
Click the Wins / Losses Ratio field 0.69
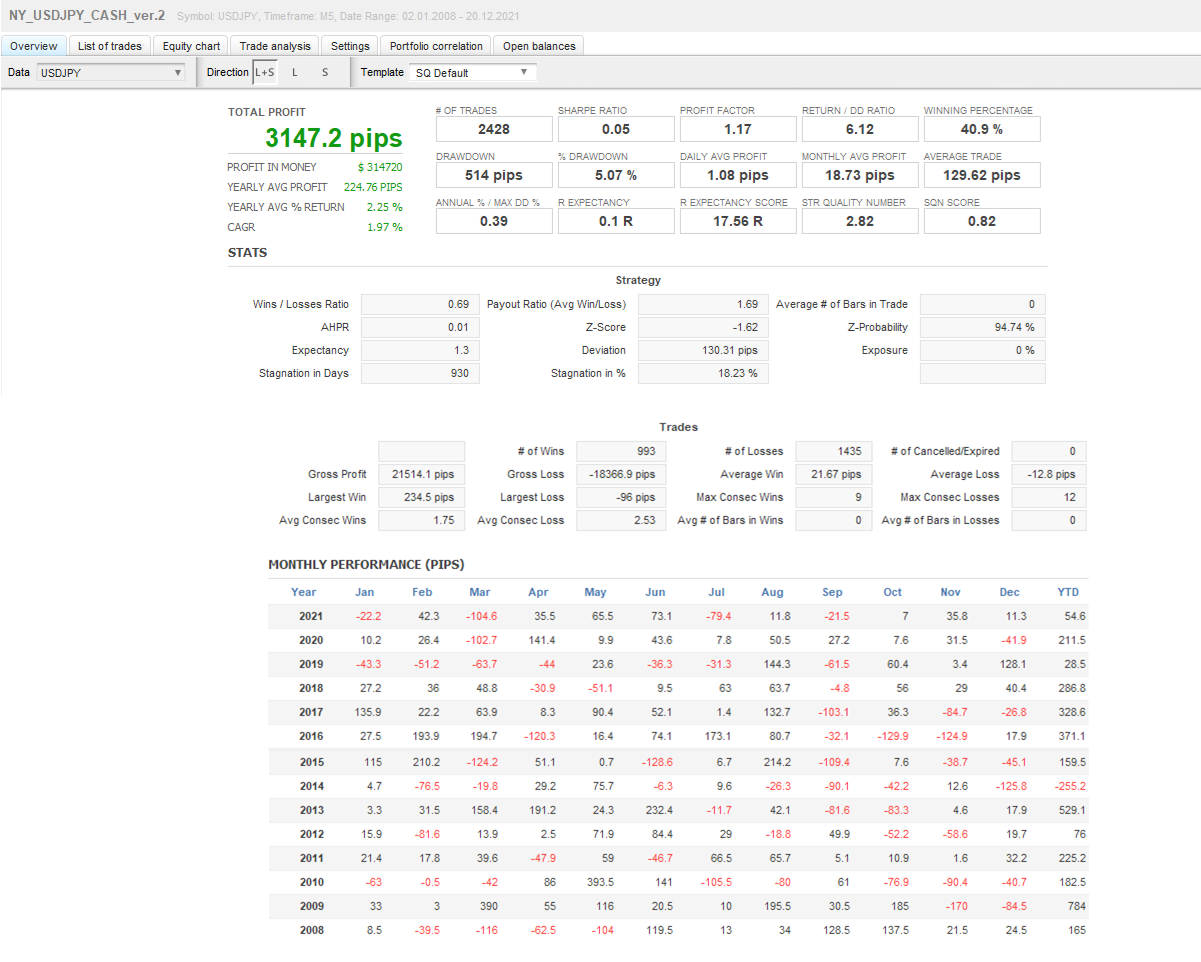click(x=420, y=304)
